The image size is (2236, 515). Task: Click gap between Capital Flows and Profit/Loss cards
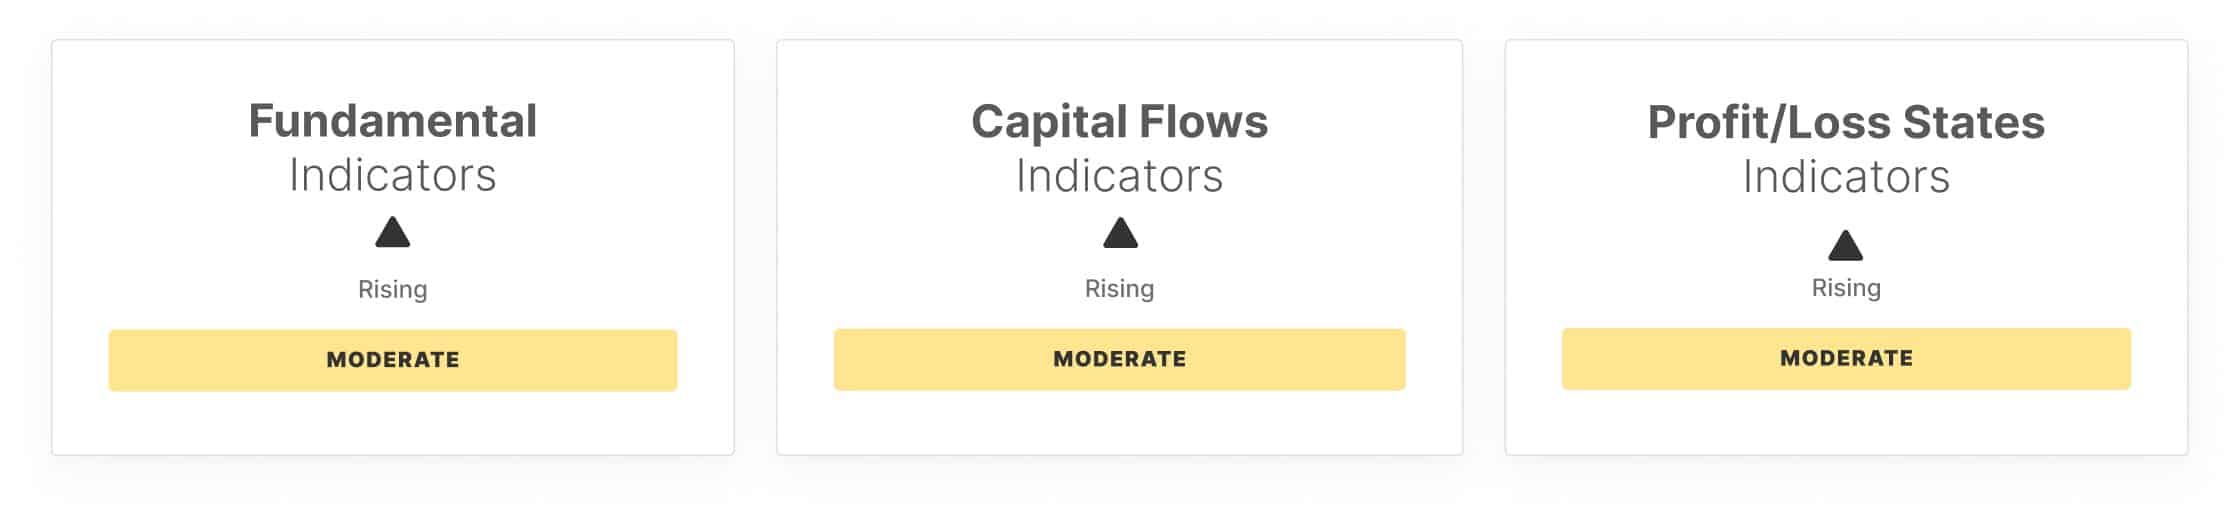click(1484, 247)
